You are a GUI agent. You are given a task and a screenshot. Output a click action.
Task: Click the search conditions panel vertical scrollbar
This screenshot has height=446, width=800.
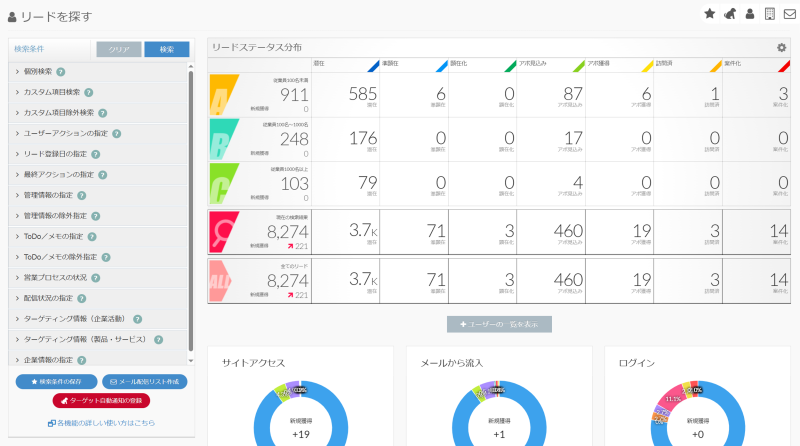(191, 211)
